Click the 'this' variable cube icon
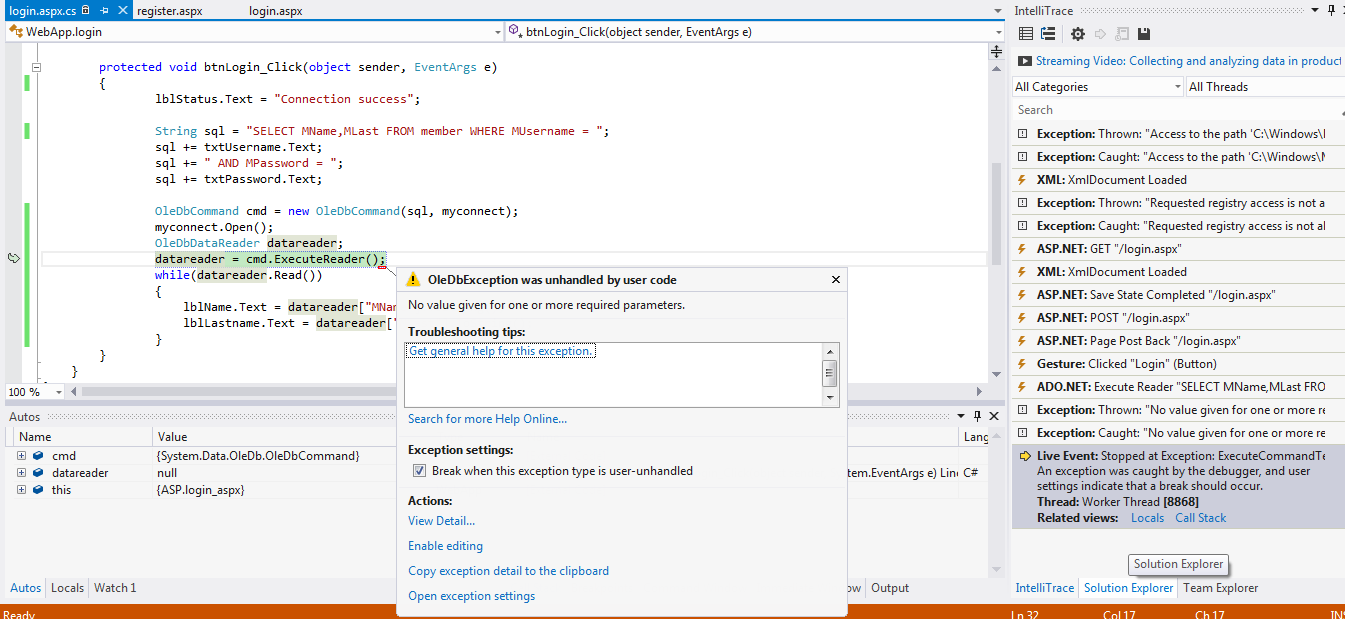Image resolution: width=1345 pixels, height=619 pixels. tap(38, 490)
